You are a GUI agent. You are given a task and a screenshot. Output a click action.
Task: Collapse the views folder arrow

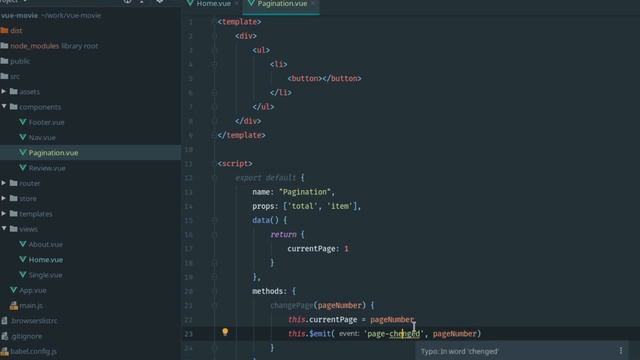[x=4, y=229]
